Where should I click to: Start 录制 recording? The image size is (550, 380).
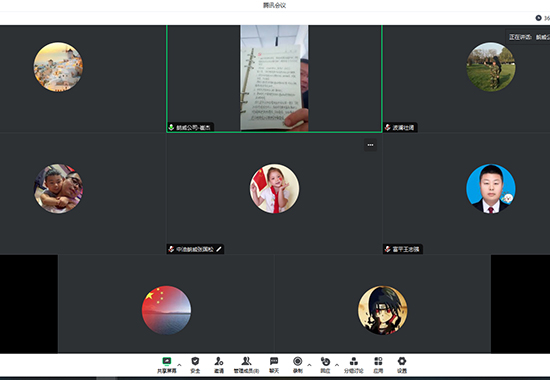coord(297,365)
